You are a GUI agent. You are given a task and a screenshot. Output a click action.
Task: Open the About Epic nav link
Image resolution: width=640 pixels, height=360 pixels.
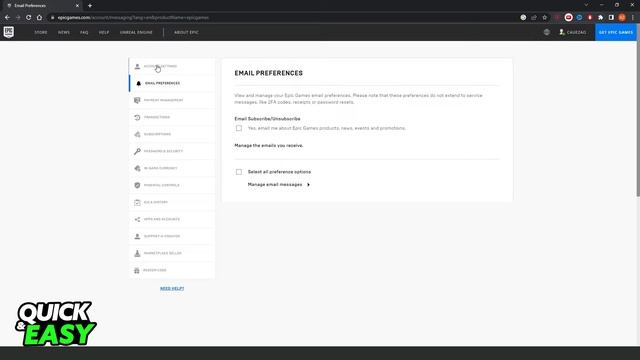pyautogui.click(x=186, y=32)
